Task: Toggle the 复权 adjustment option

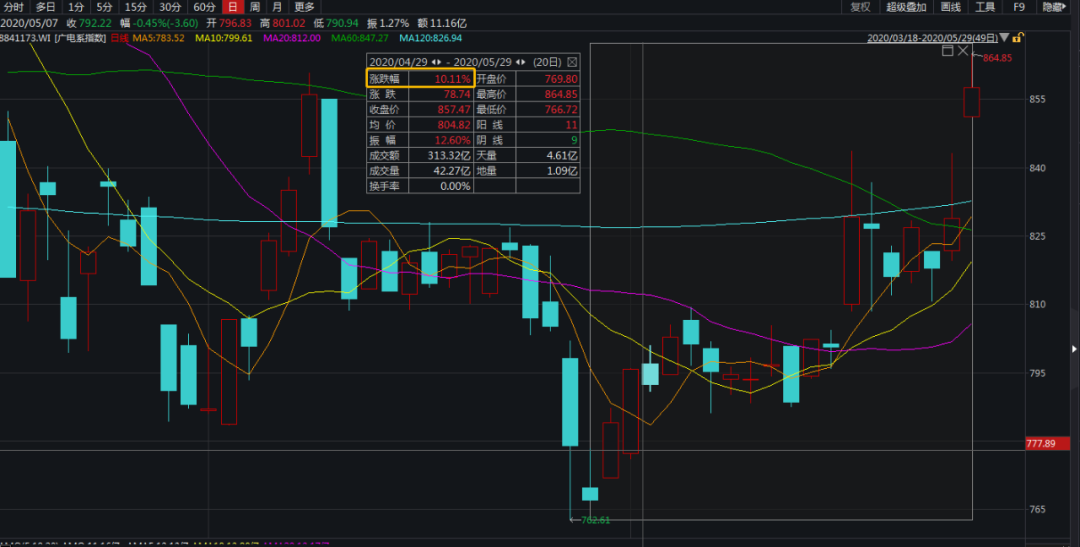Action: click(860, 7)
